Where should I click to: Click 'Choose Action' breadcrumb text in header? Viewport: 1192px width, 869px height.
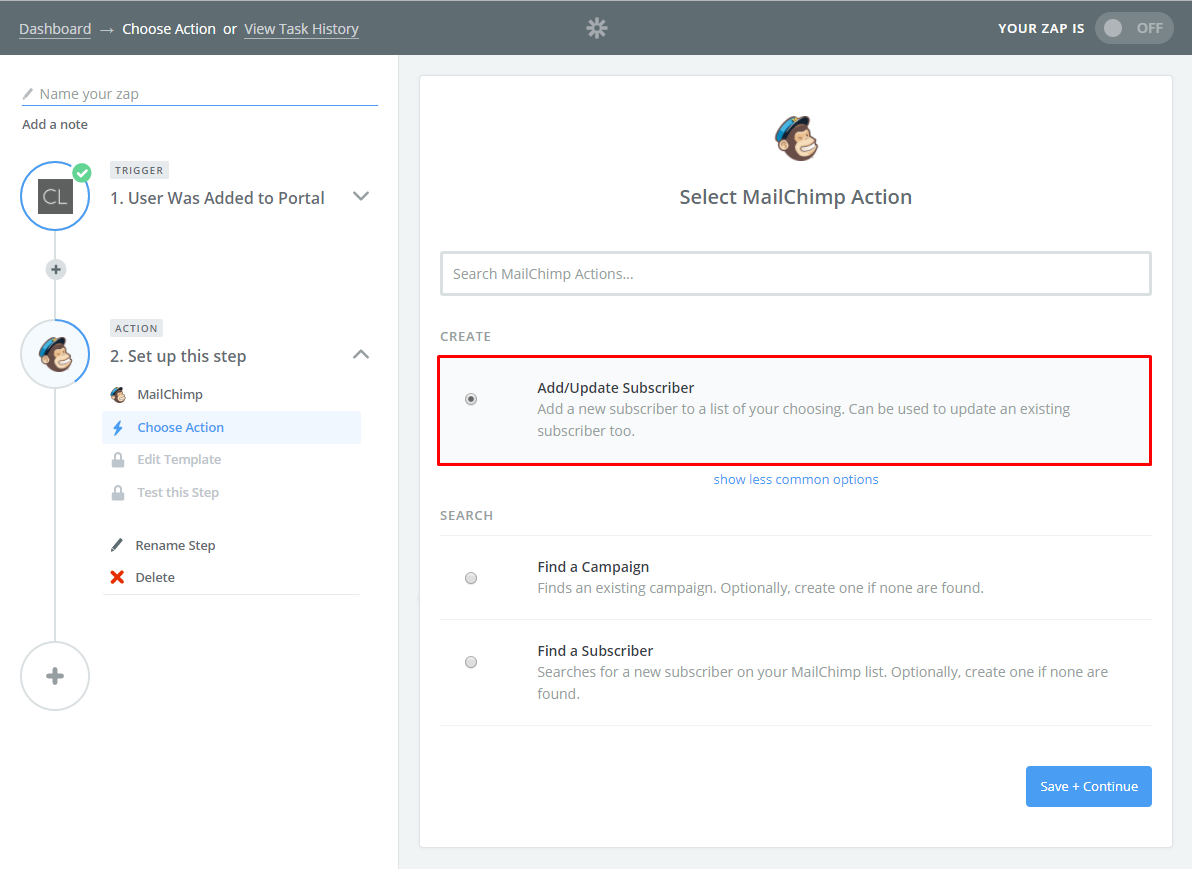[169, 29]
